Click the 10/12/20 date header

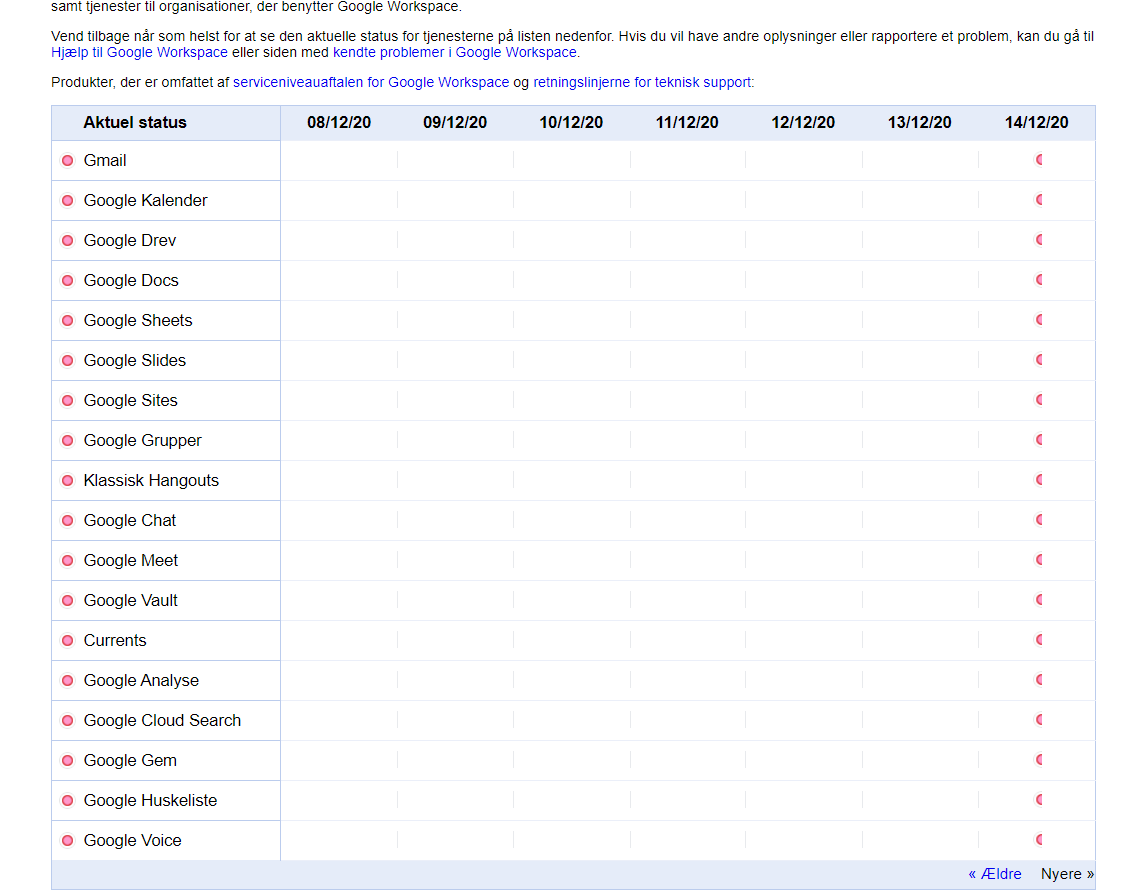tap(571, 123)
